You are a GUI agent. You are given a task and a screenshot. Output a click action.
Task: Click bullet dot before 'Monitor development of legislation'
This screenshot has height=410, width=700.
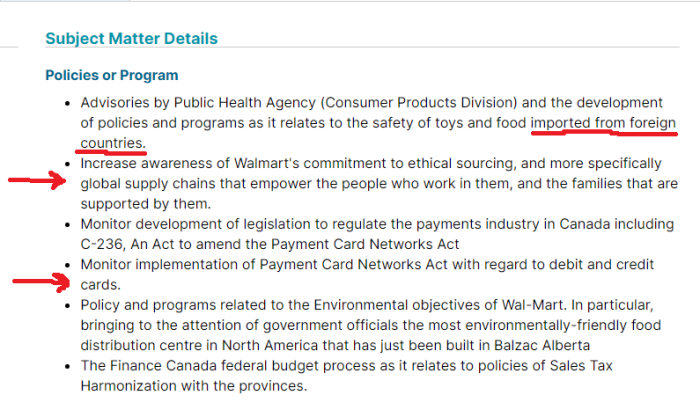click(67, 225)
